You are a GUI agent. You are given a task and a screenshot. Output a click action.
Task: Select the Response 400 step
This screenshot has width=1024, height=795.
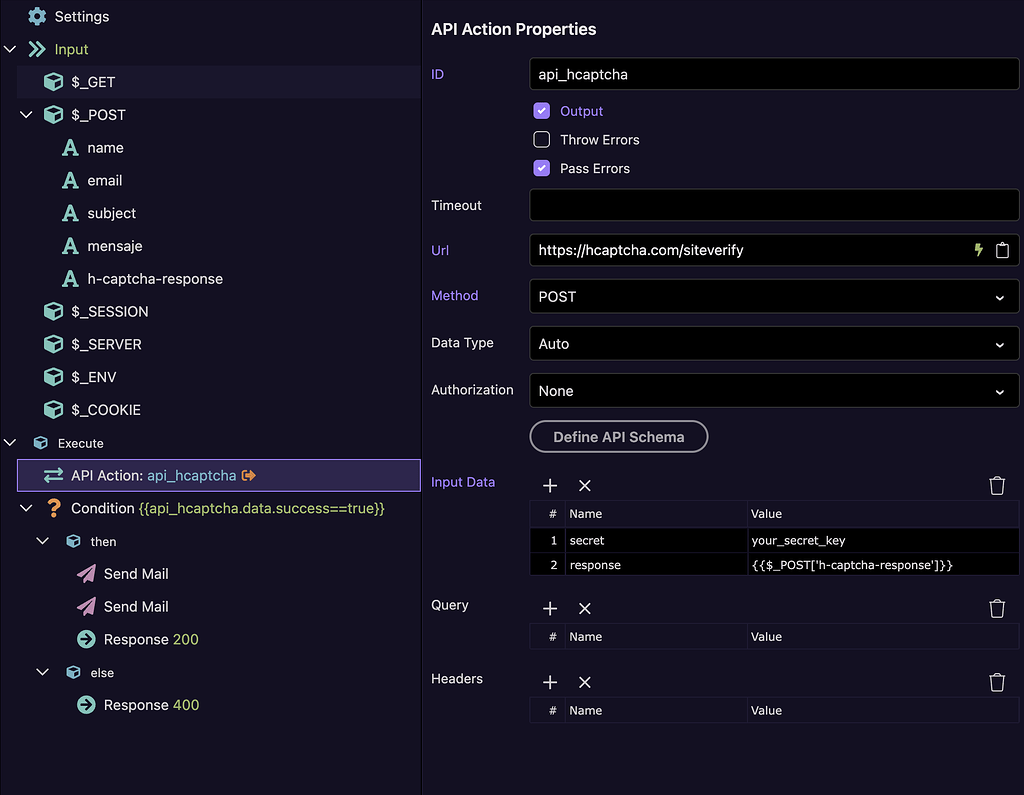point(150,705)
